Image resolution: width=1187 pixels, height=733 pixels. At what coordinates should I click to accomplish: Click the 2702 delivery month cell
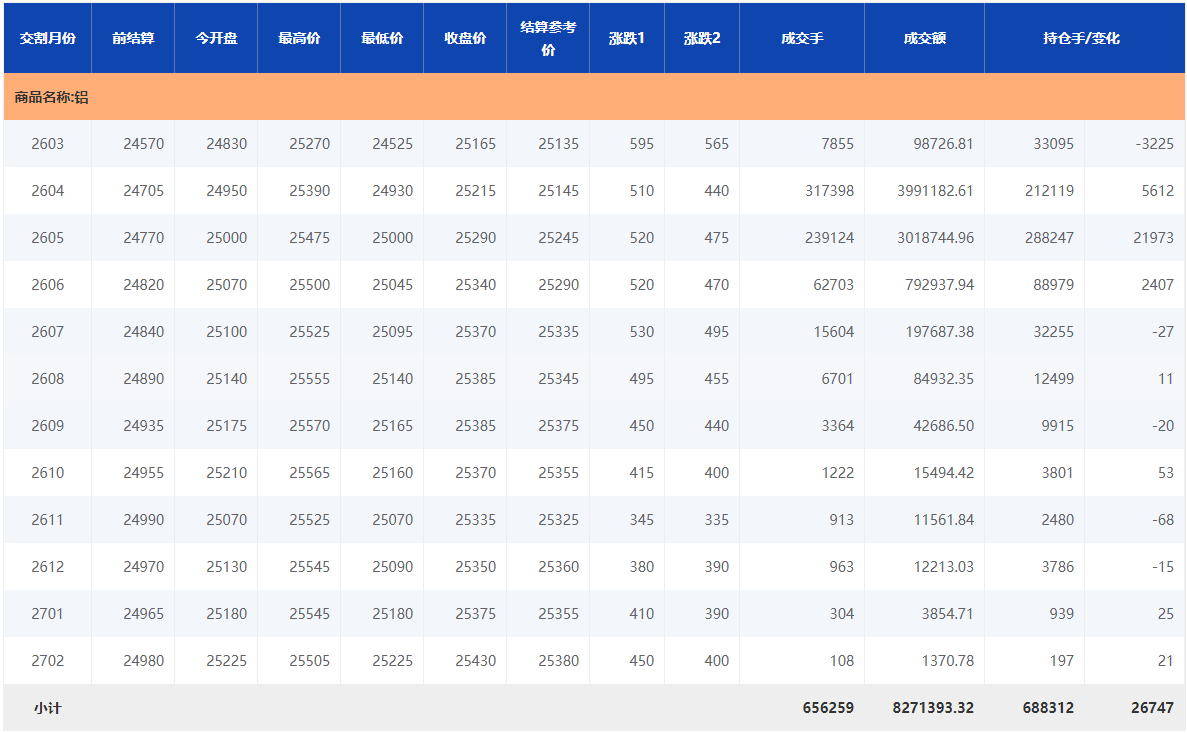47,661
